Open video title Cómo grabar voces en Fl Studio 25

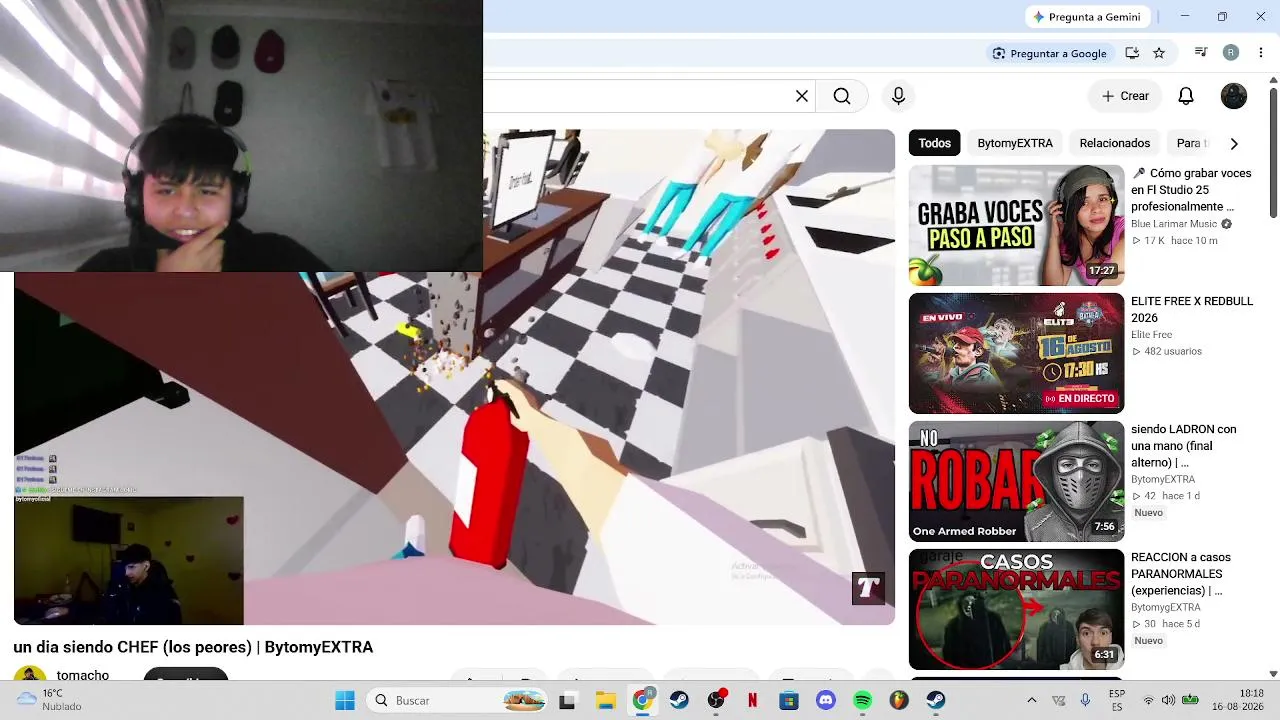1191,190
